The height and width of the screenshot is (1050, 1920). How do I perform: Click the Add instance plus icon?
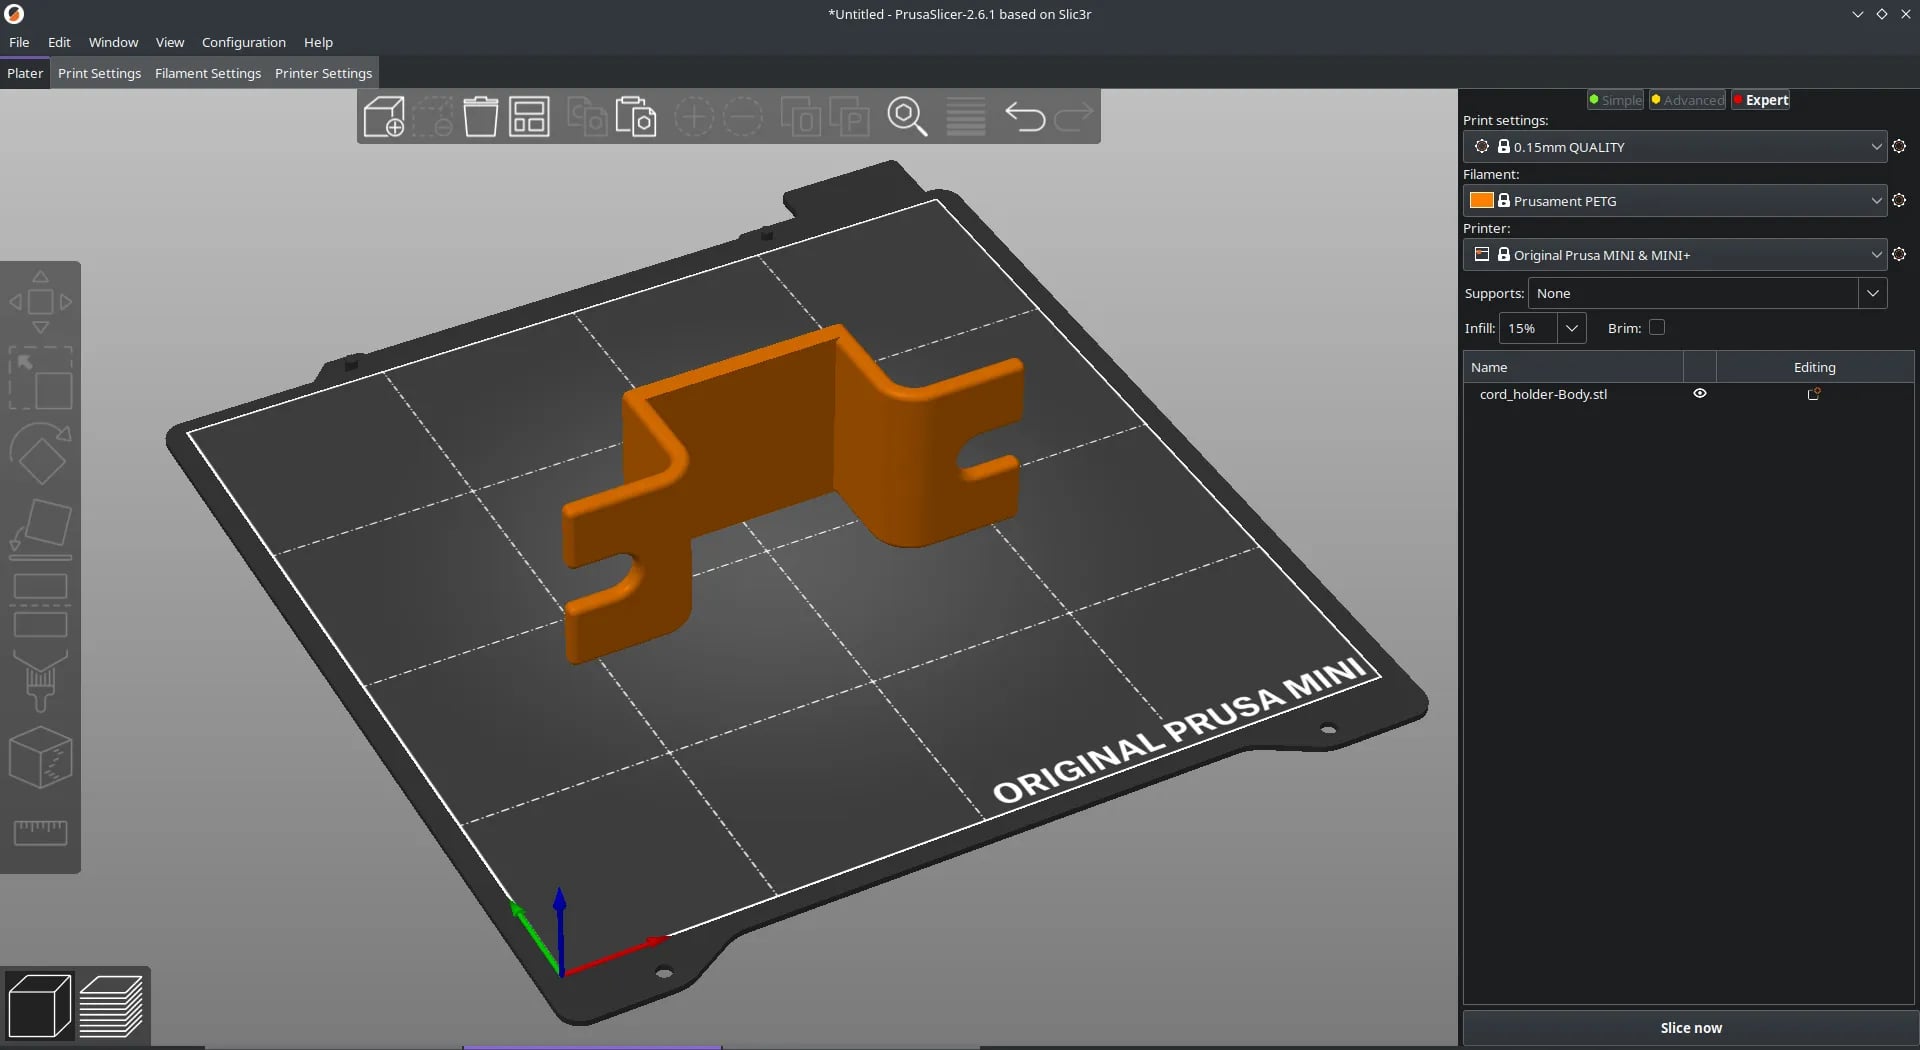(x=693, y=117)
